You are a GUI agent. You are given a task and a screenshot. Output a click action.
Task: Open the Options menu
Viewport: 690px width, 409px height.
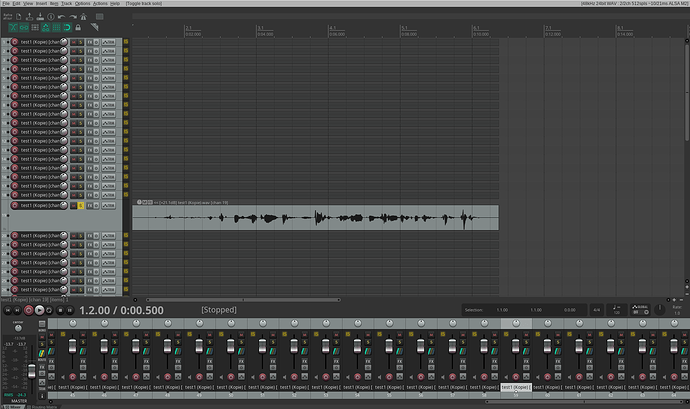click(82, 3)
